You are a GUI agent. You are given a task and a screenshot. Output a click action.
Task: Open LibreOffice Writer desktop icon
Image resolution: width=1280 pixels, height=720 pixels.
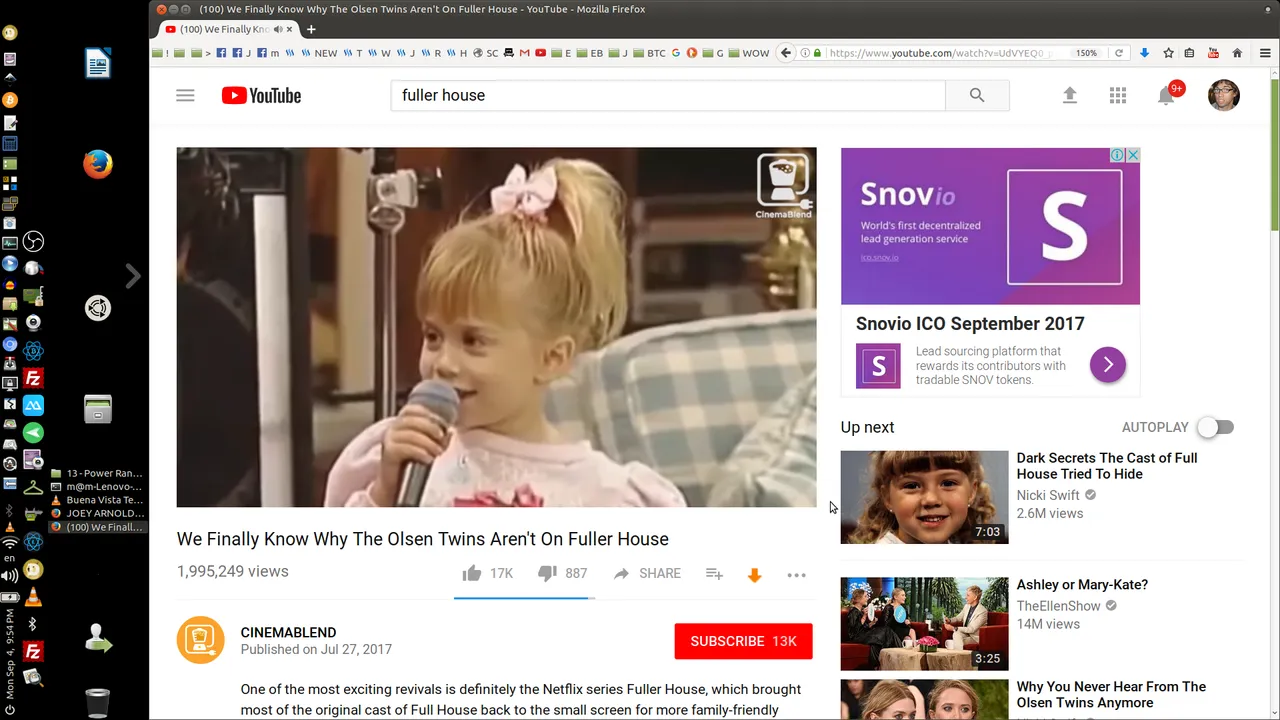(x=98, y=64)
